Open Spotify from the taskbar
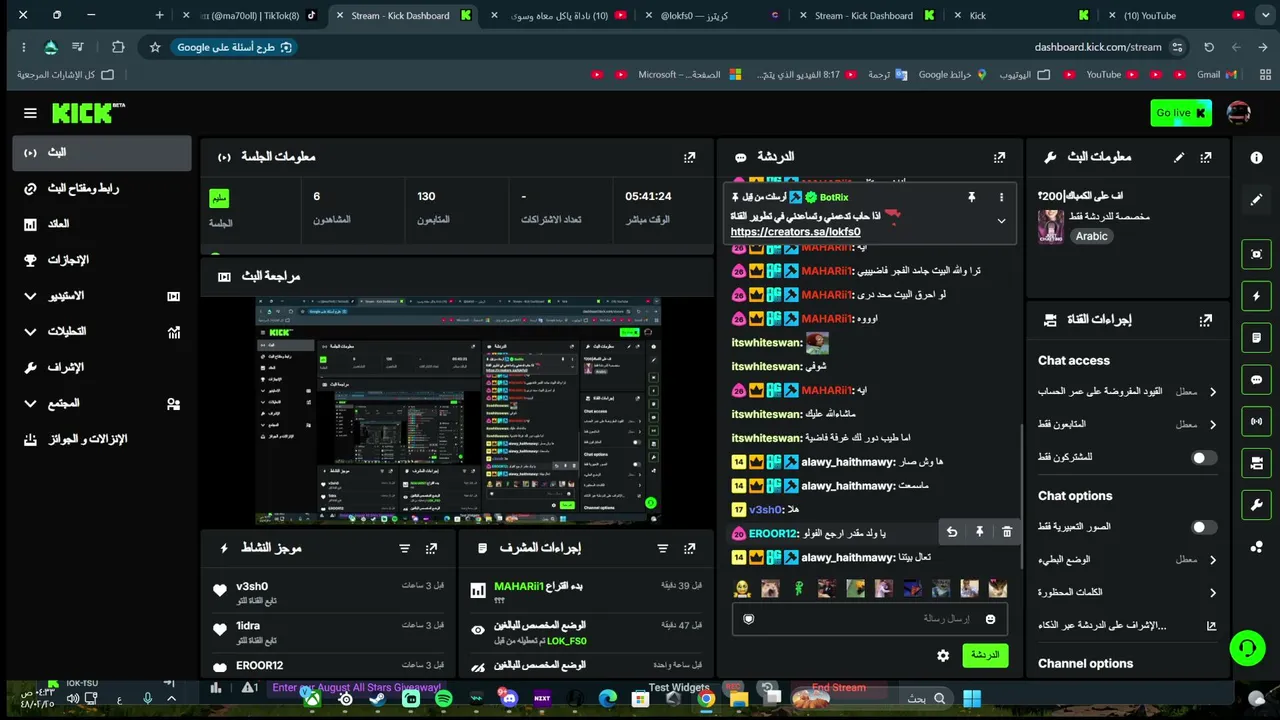Screen dimensions: 1280x720 click(x=443, y=699)
